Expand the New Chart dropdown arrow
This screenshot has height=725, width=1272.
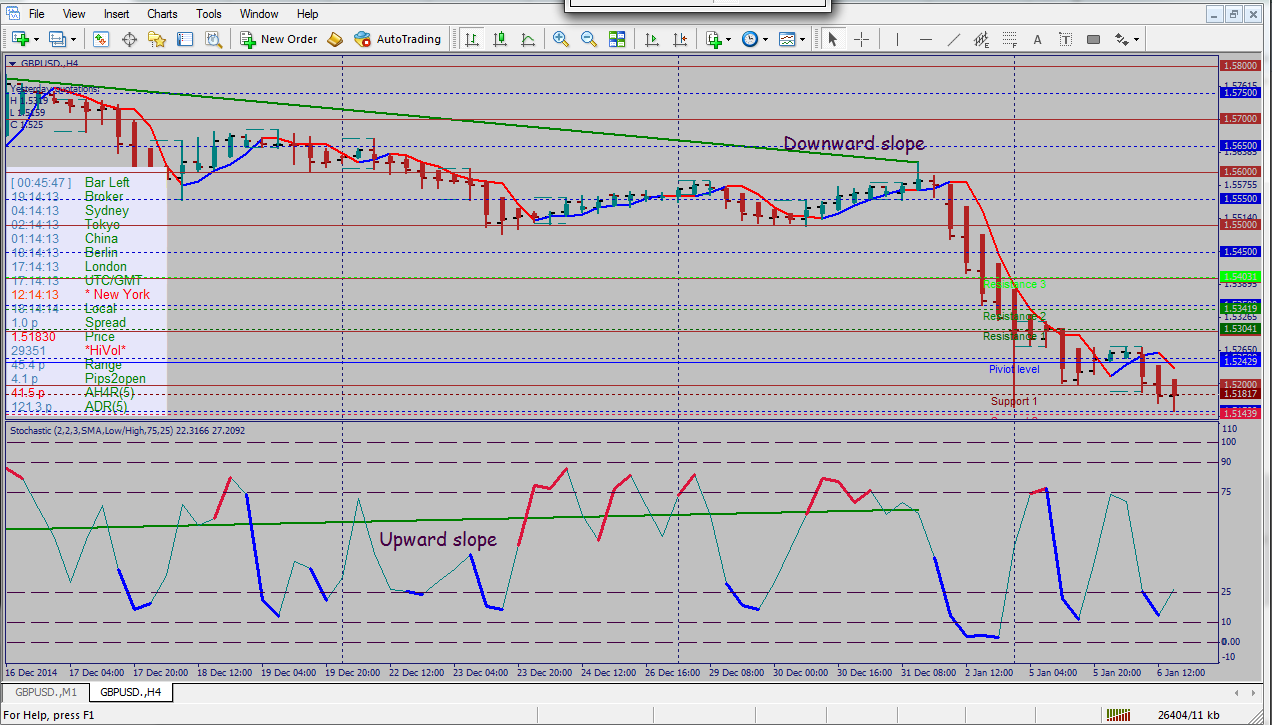coord(36,39)
